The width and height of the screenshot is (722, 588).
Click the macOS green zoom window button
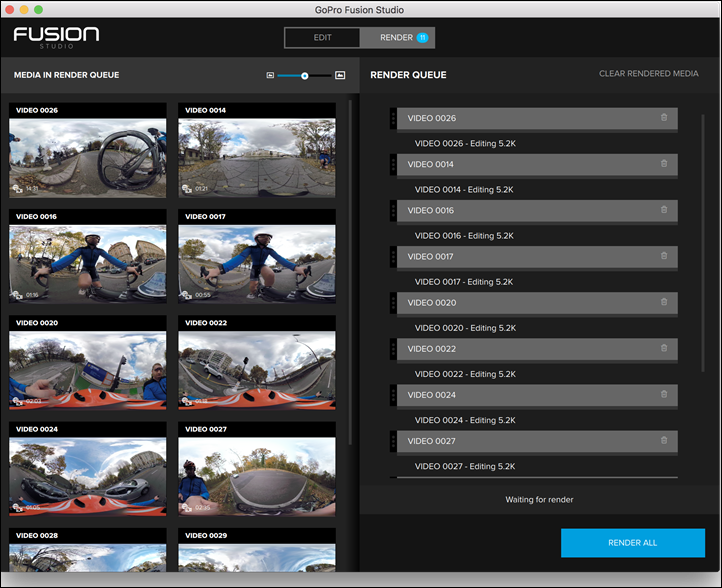39,10
